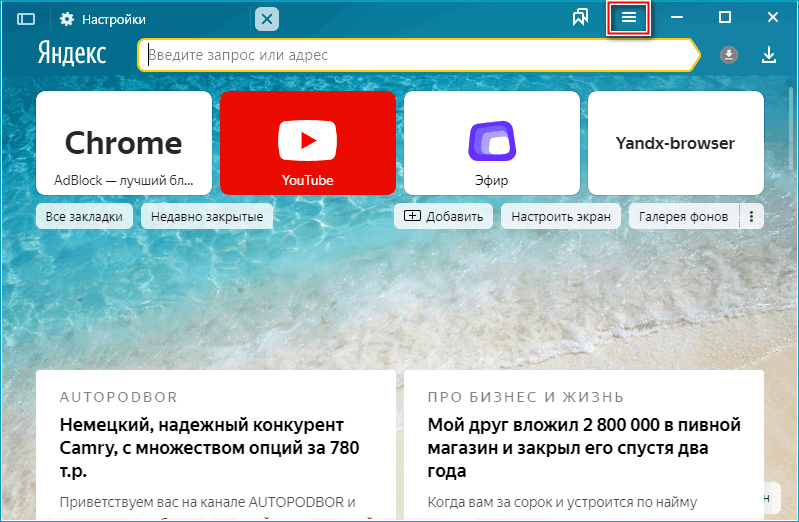
Task: Click the Добавить button
Action: [x=443, y=216]
